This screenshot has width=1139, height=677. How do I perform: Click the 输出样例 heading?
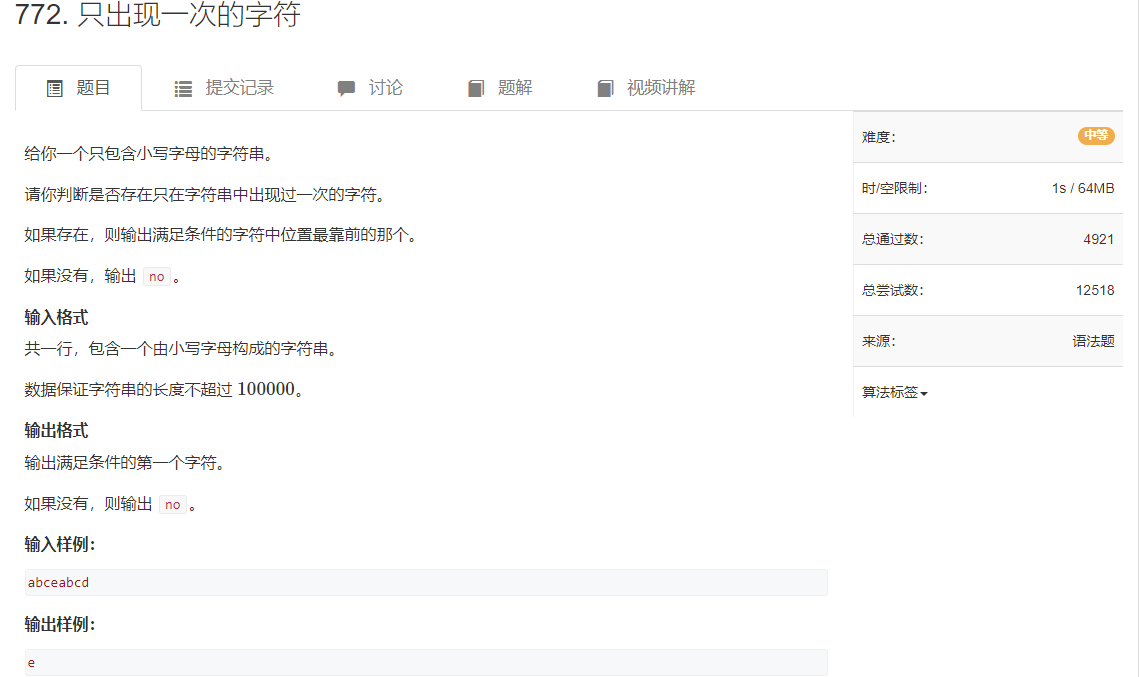(60, 624)
